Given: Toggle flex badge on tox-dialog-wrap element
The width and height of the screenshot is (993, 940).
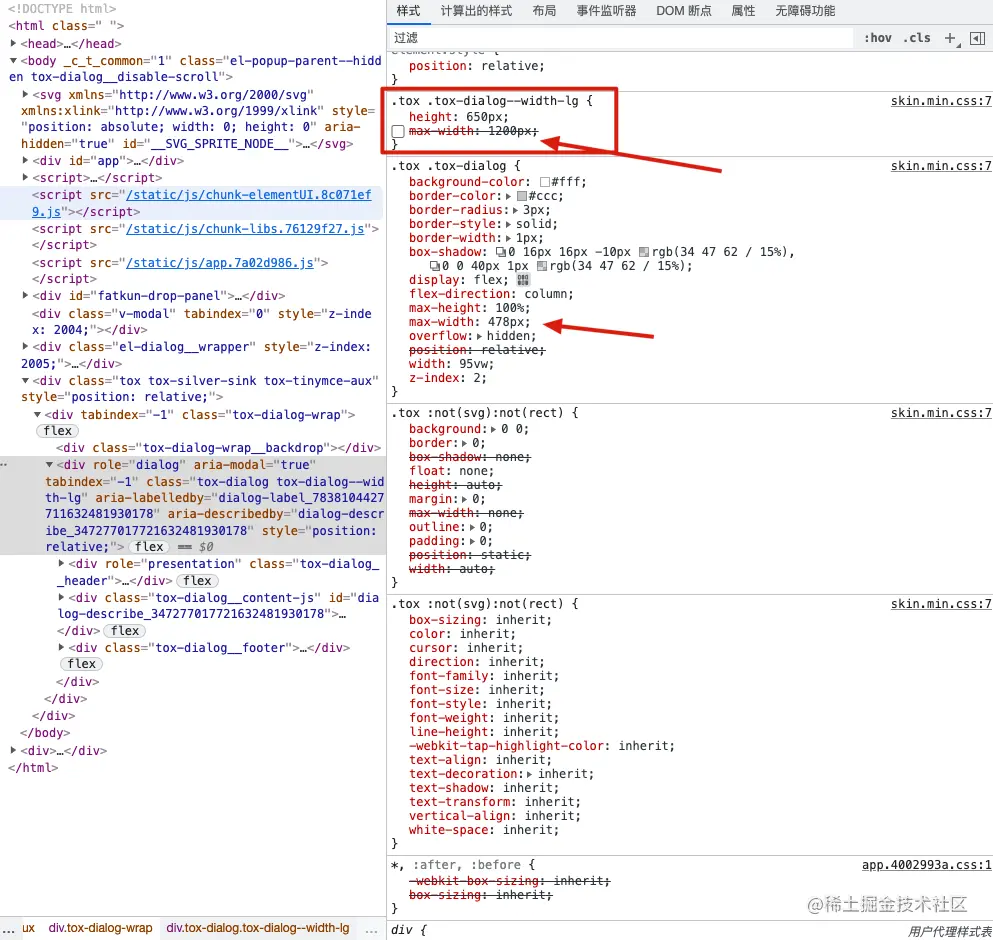Looking at the screenshot, I should (58, 431).
